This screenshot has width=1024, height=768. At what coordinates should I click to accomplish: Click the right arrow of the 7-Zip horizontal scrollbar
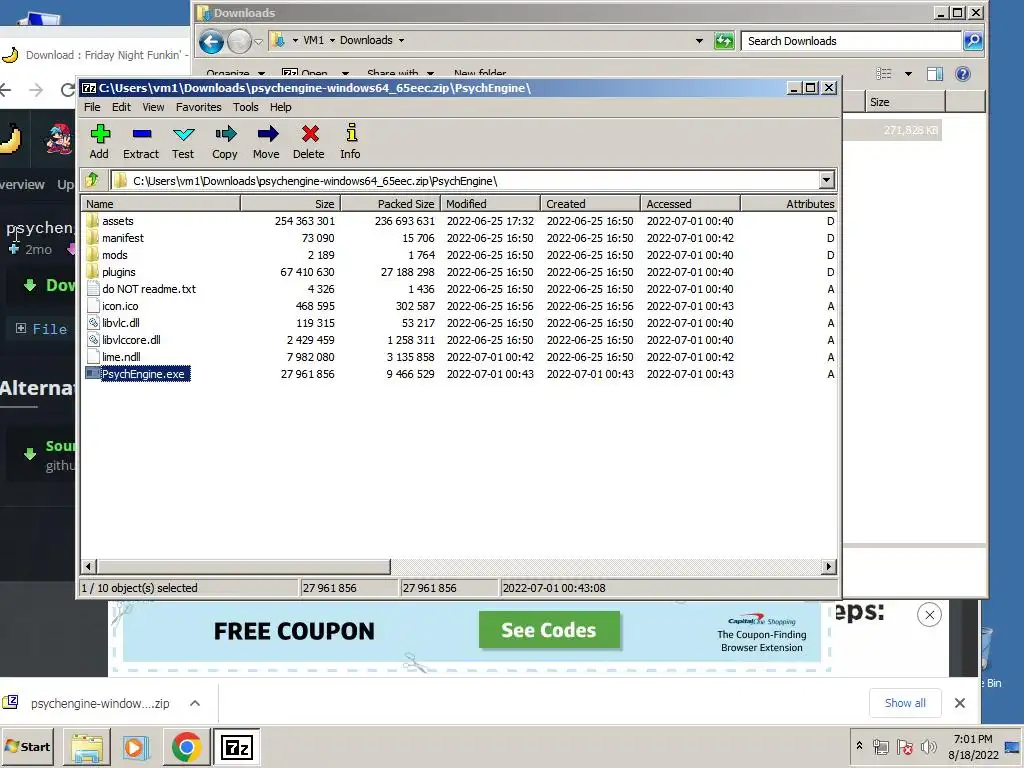tap(829, 566)
